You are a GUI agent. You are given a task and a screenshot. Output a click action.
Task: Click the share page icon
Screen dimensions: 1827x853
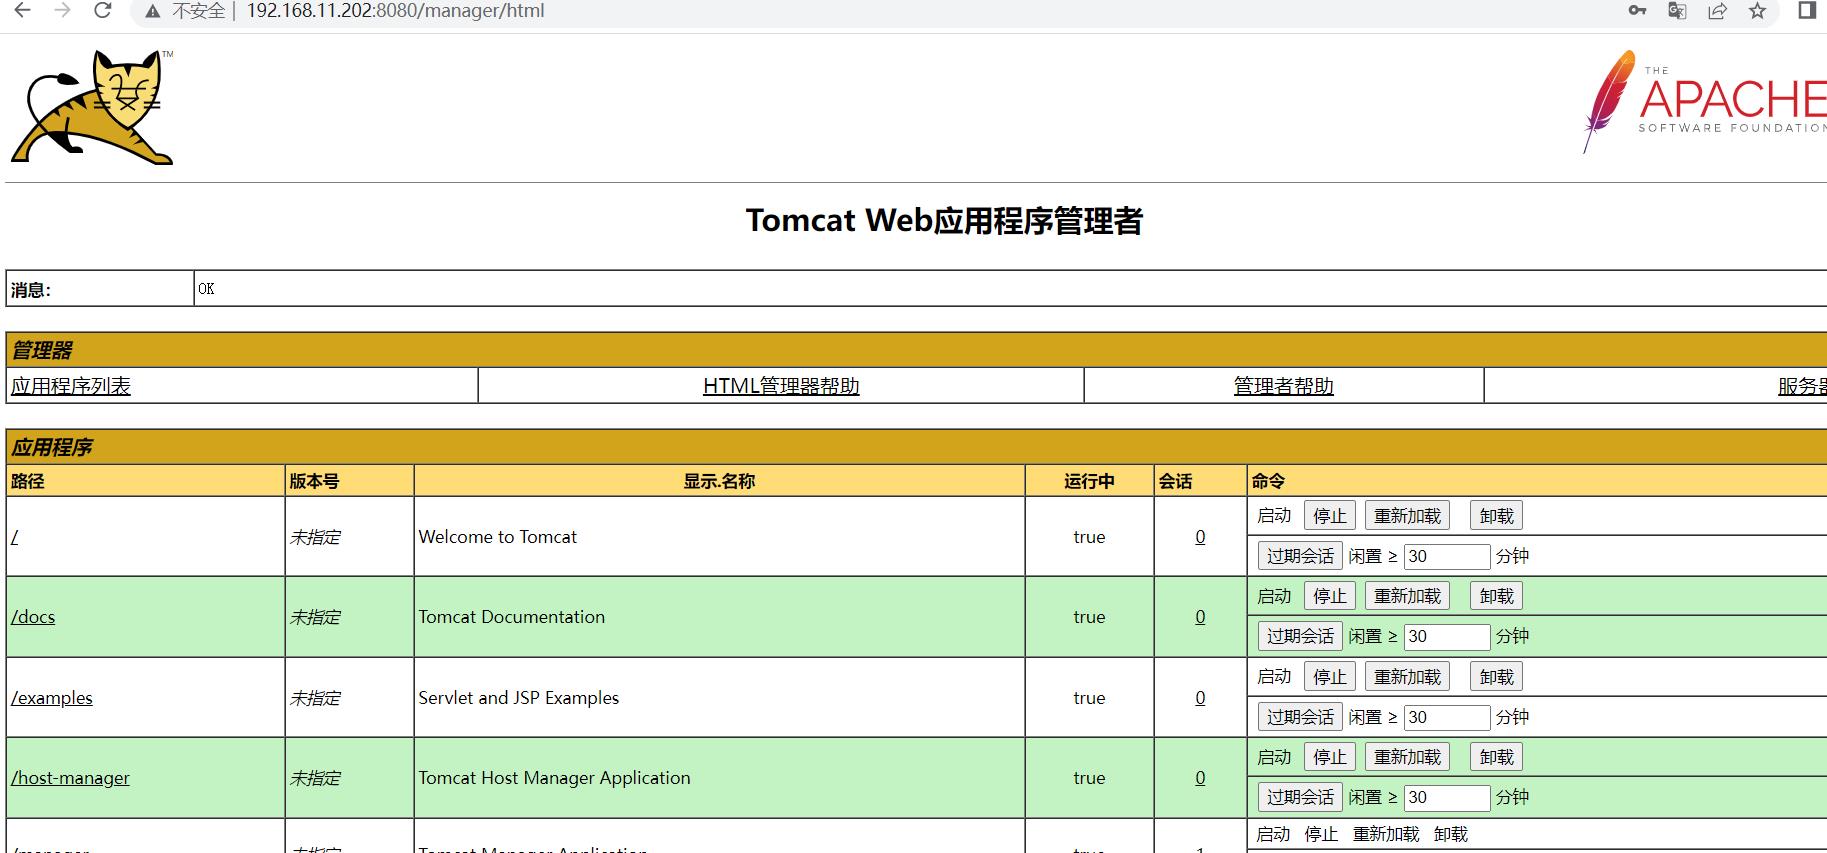coord(1717,11)
